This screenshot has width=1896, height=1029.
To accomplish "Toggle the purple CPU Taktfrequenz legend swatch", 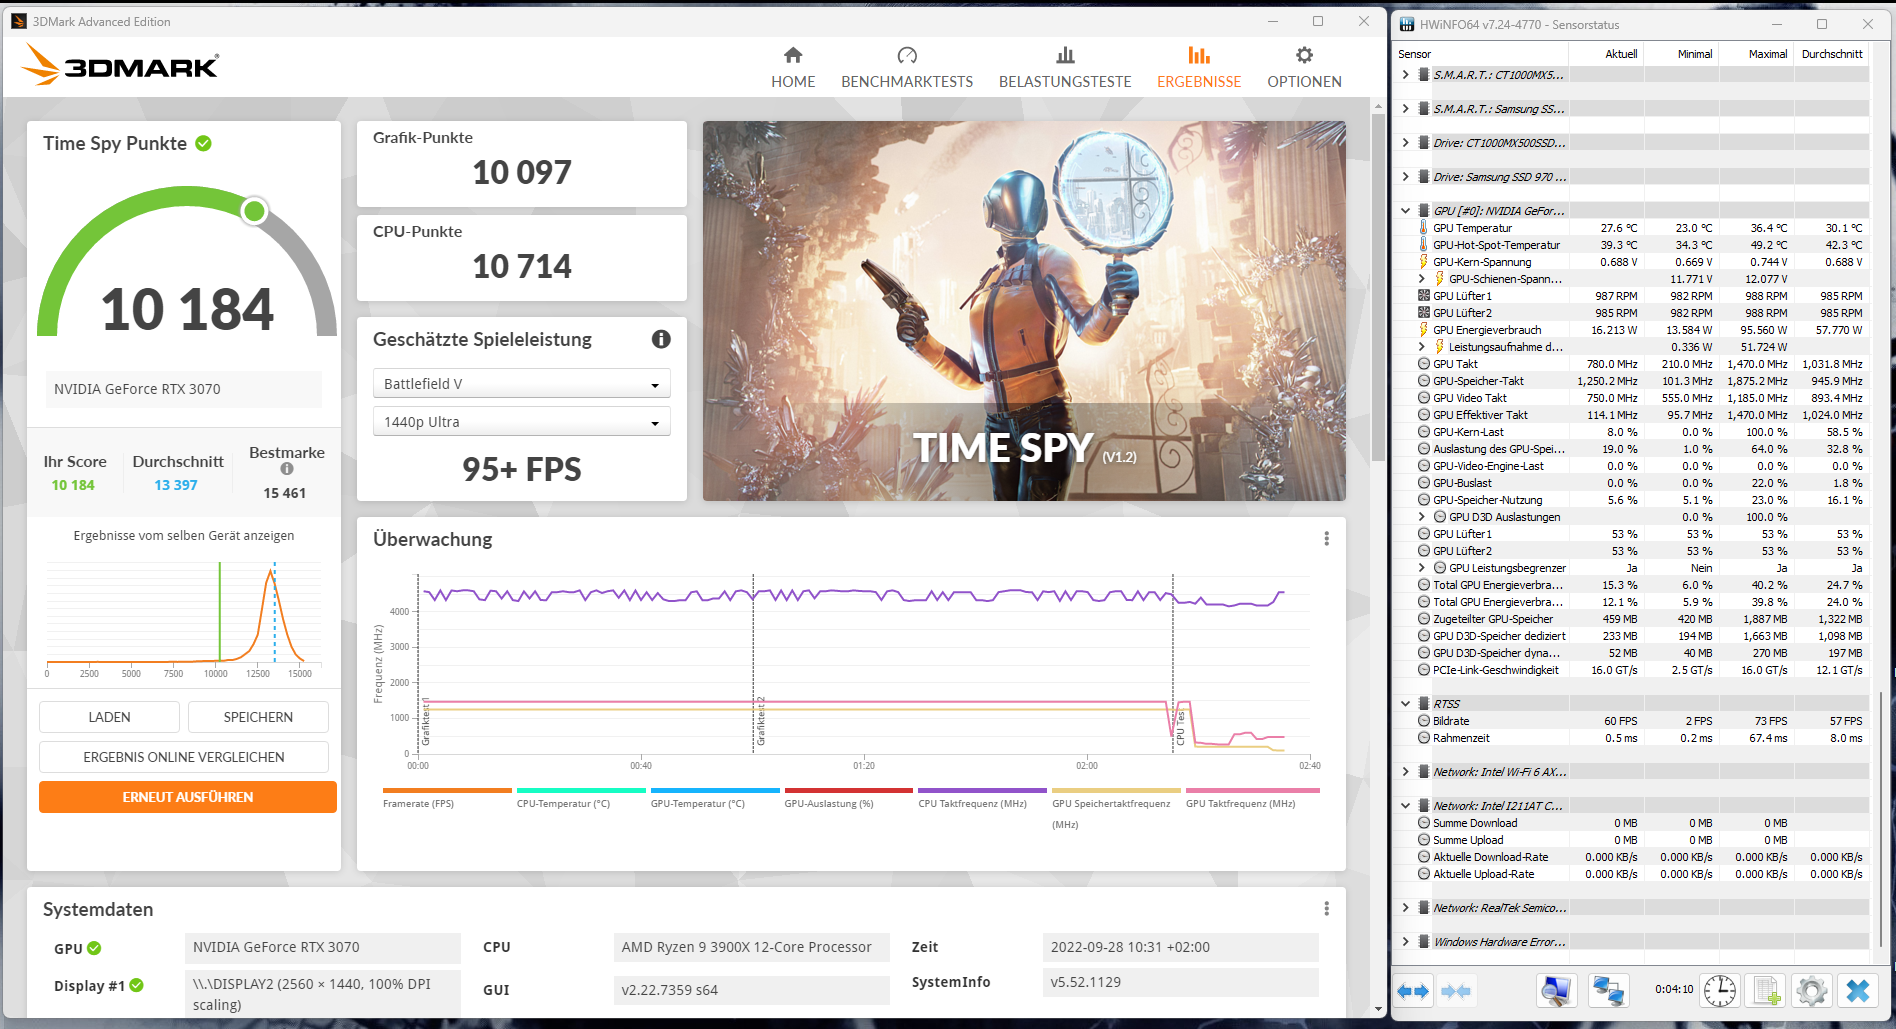I will click(982, 790).
